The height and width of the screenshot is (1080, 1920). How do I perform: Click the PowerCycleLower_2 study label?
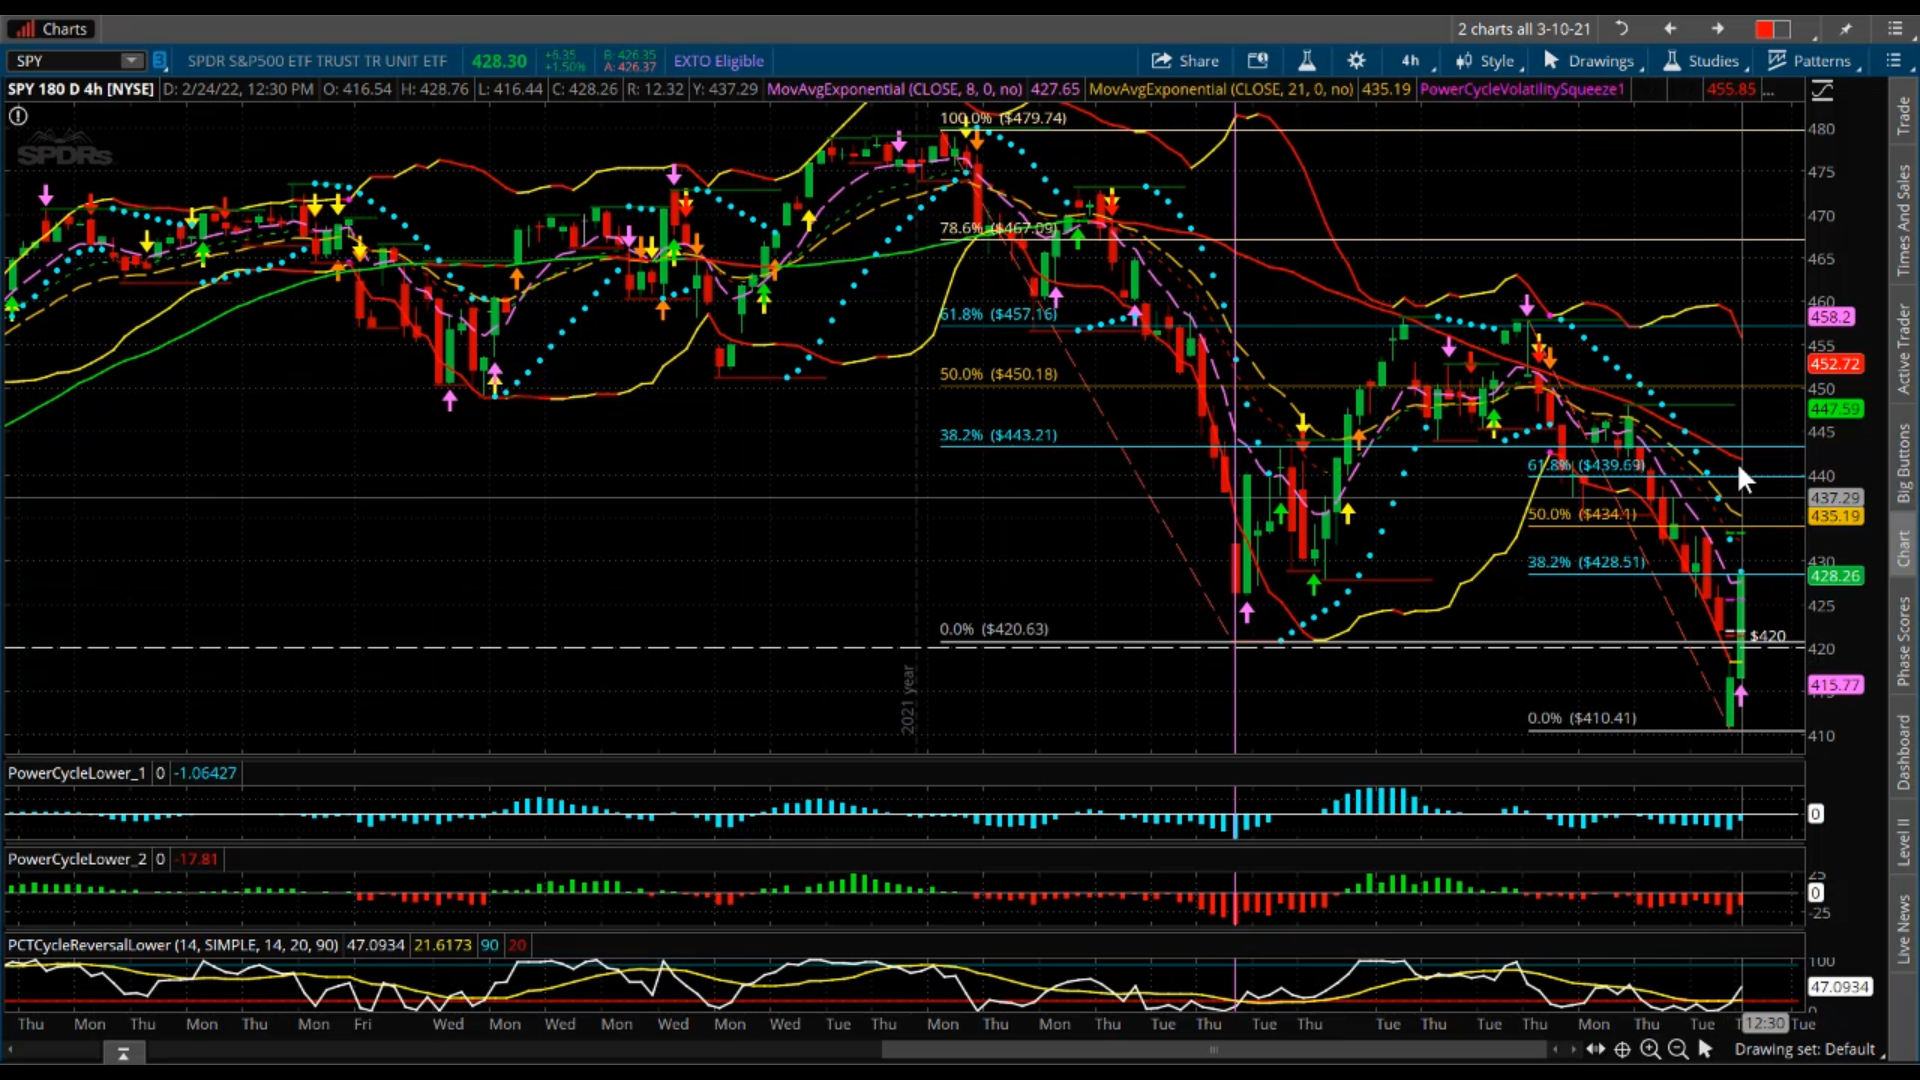[76, 859]
